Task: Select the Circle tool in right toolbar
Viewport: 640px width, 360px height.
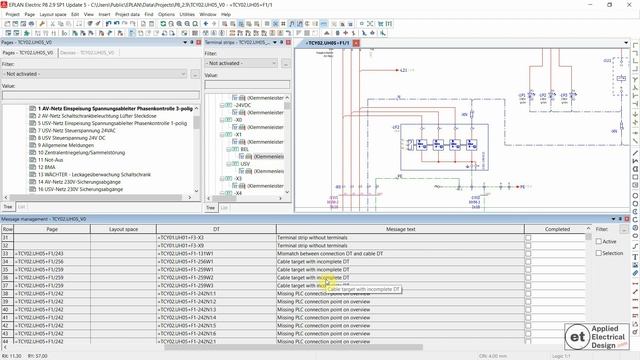Action: tap(635, 196)
